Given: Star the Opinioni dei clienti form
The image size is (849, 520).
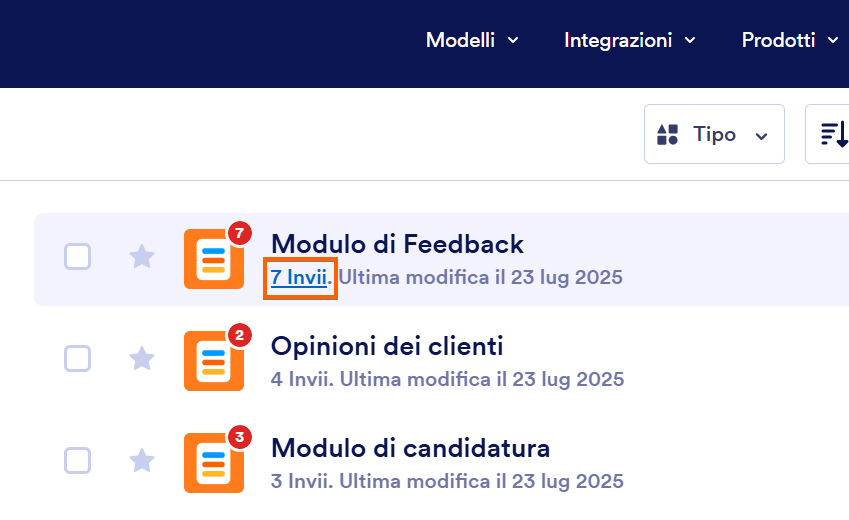Looking at the screenshot, I should (x=142, y=358).
